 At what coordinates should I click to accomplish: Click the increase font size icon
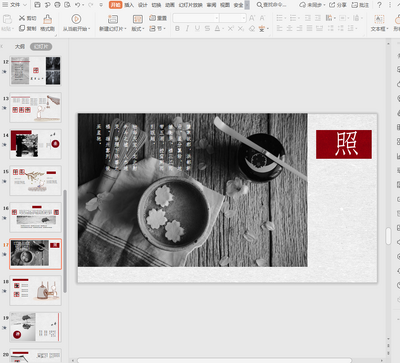pyautogui.click(x=252, y=18)
